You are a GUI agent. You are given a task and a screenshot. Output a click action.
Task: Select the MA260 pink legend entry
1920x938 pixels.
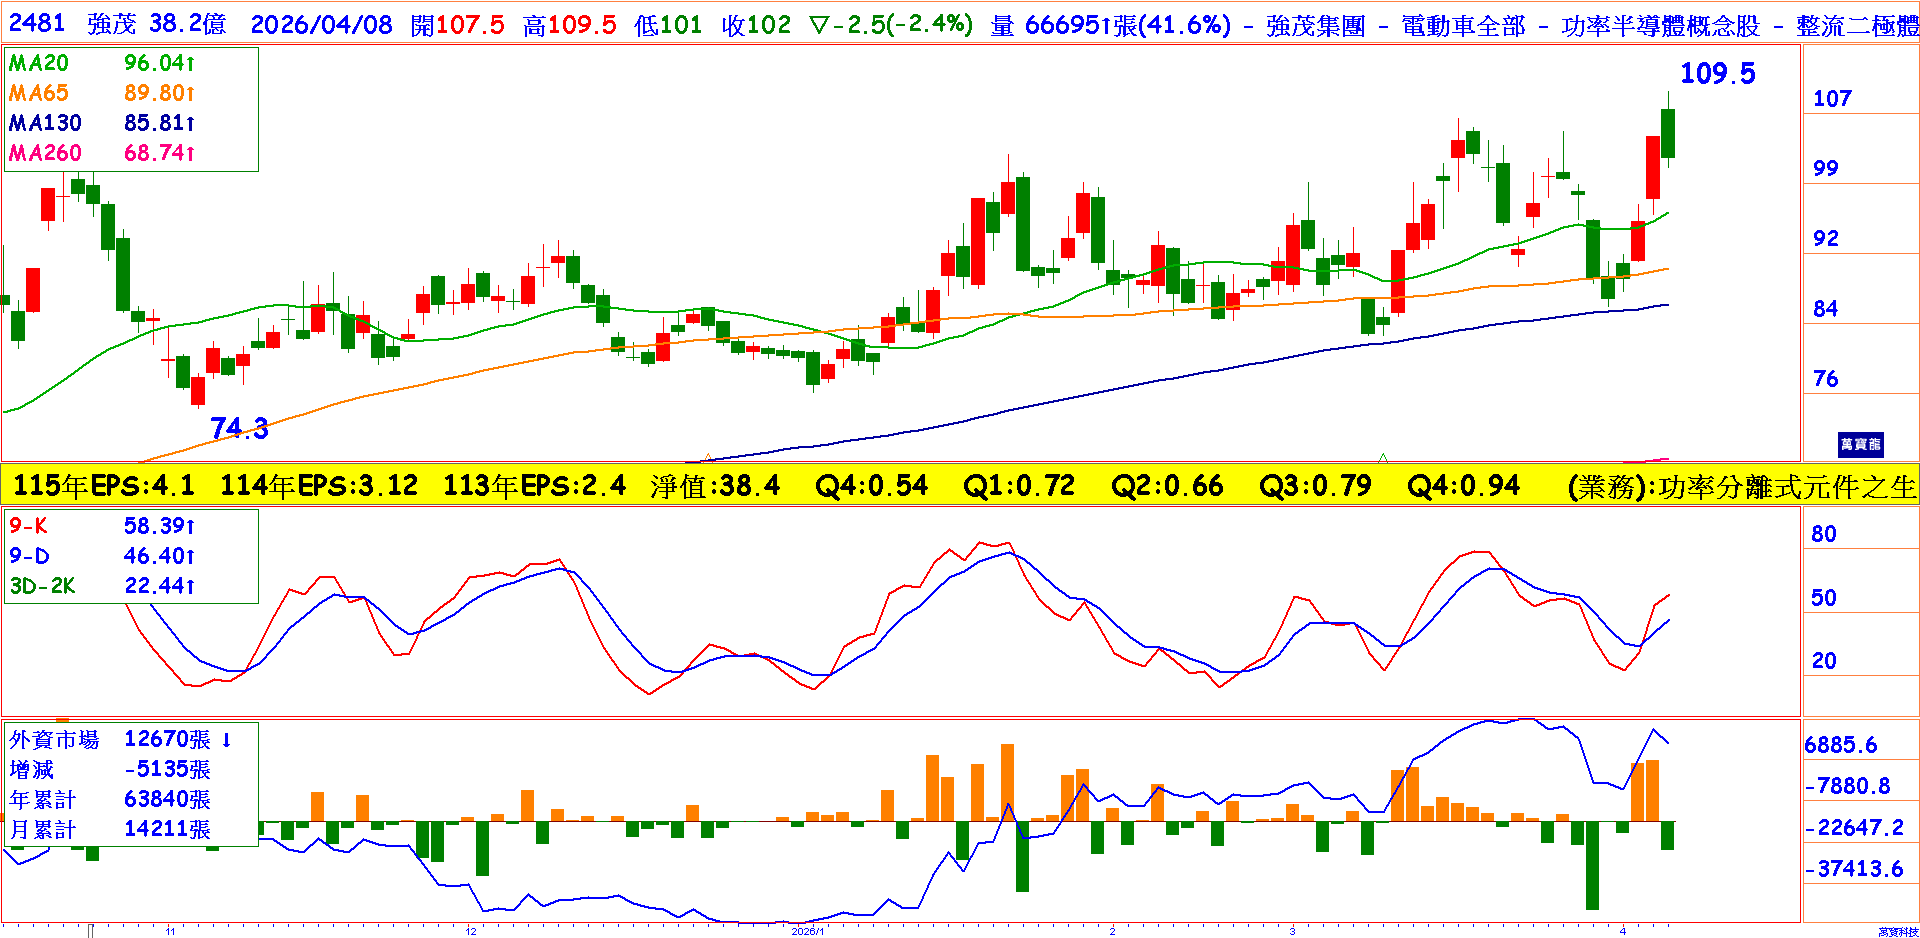(45, 153)
